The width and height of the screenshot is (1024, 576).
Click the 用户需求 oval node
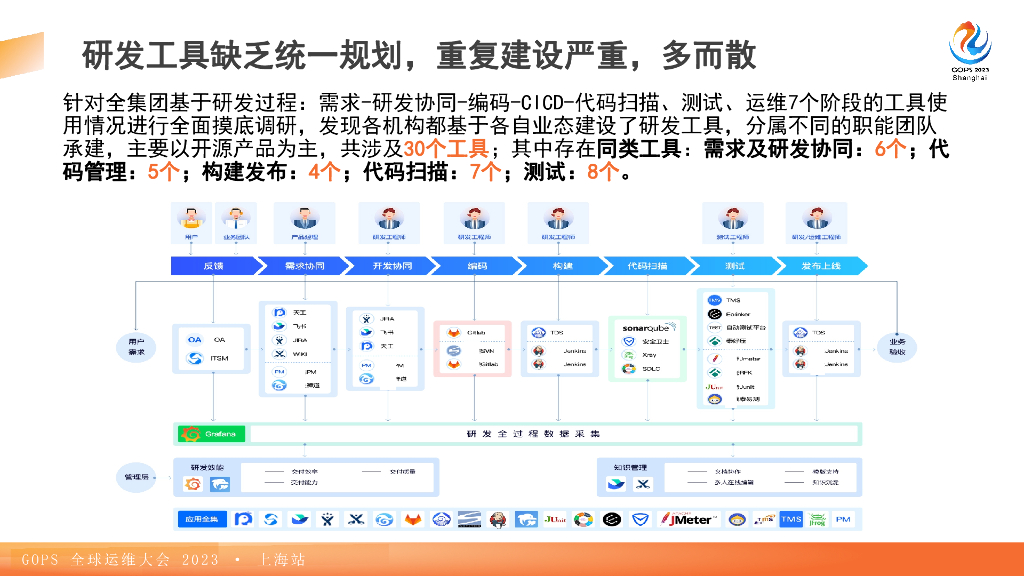pos(136,347)
